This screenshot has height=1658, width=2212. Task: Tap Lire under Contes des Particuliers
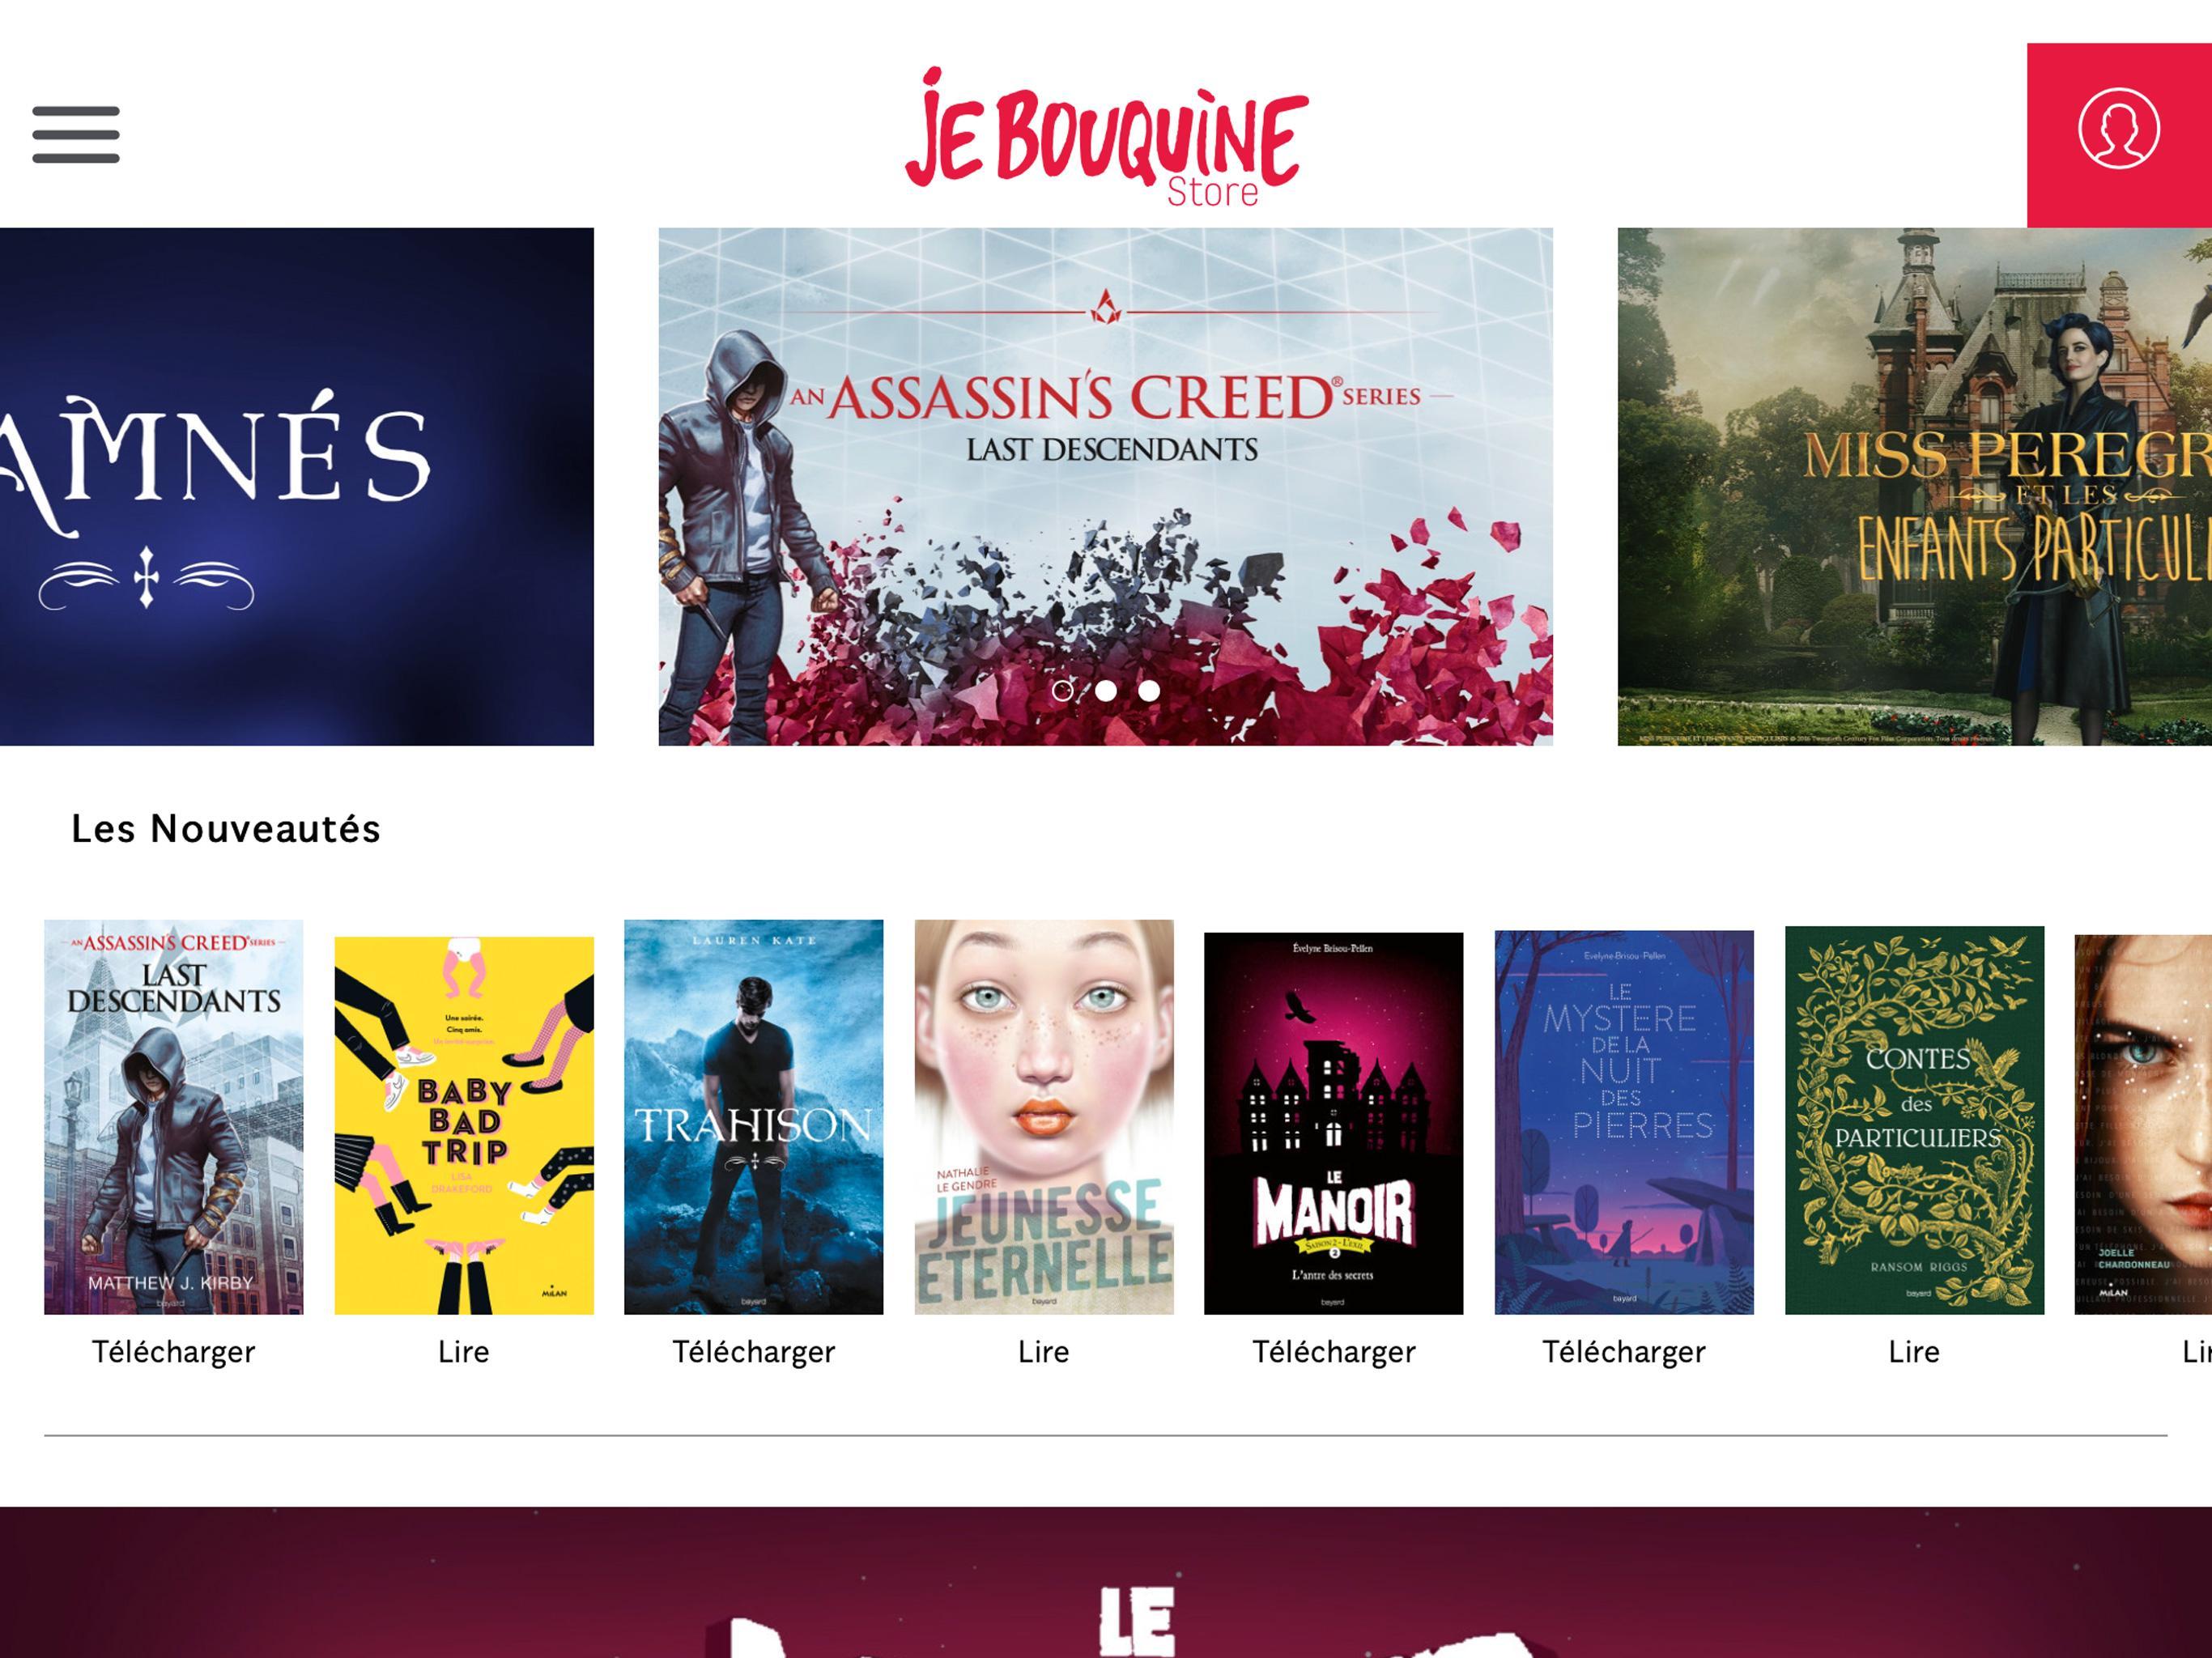pyautogui.click(x=1914, y=1352)
